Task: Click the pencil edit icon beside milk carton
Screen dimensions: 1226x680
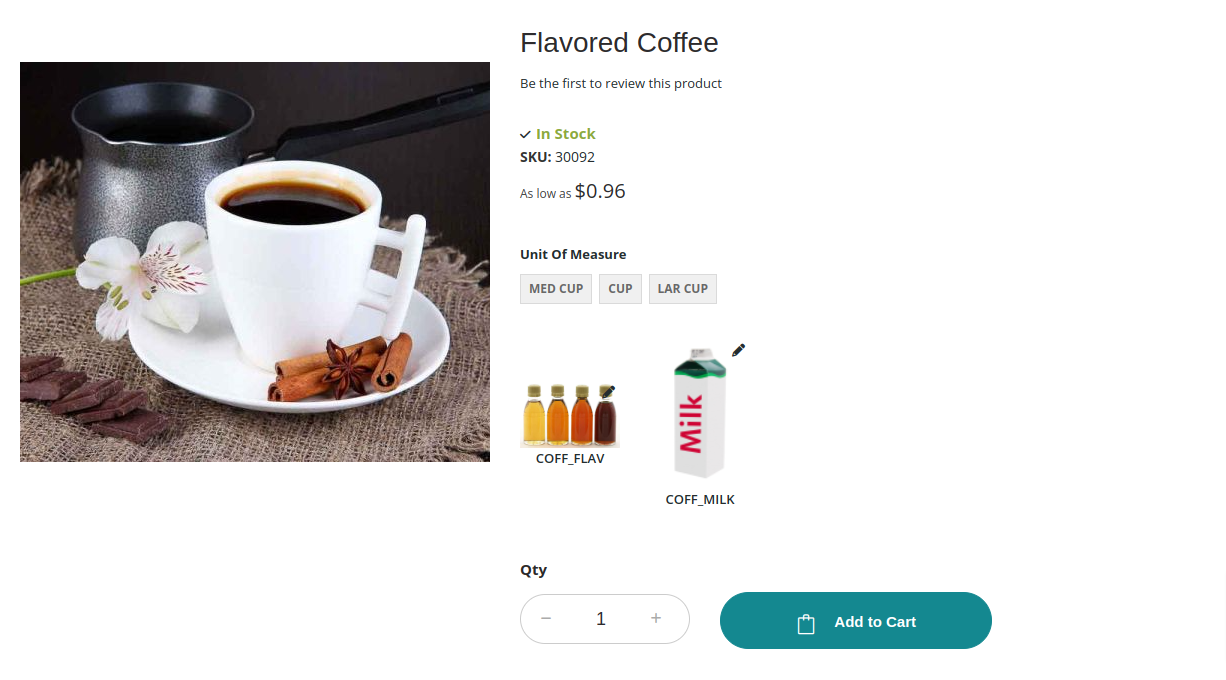Action: [738, 350]
